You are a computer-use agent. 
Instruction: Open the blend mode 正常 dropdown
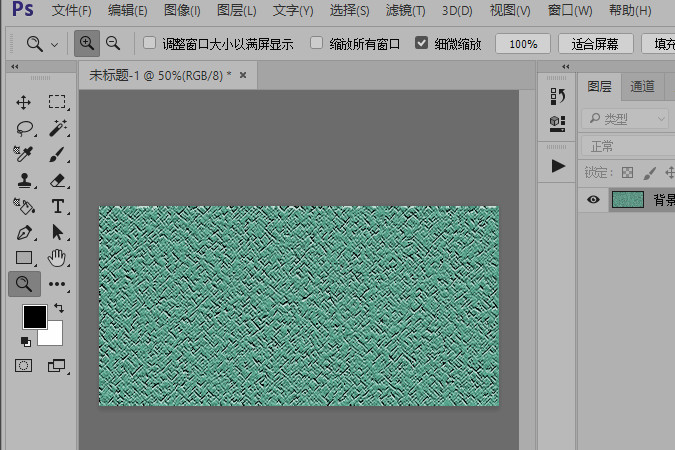tap(629, 146)
